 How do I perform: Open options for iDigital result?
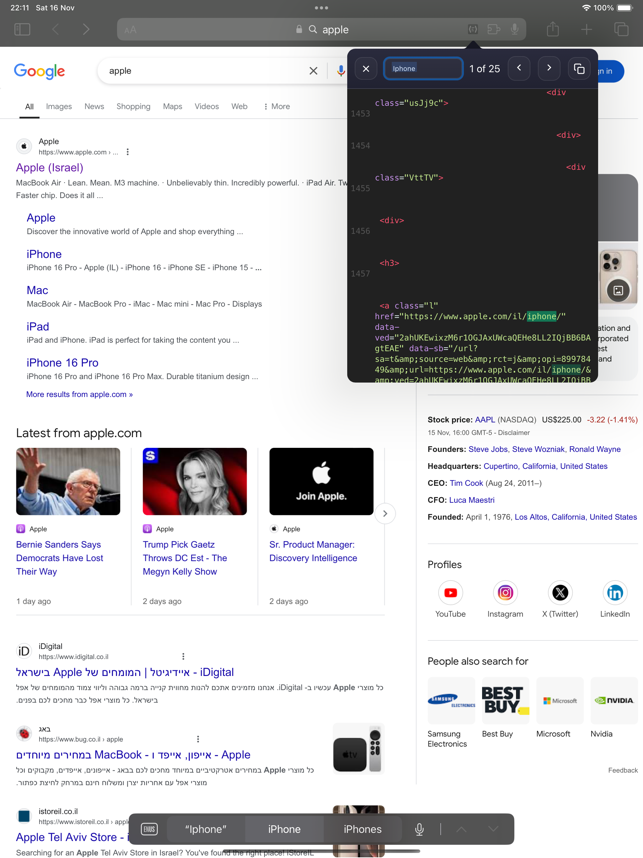coord(183,656)
